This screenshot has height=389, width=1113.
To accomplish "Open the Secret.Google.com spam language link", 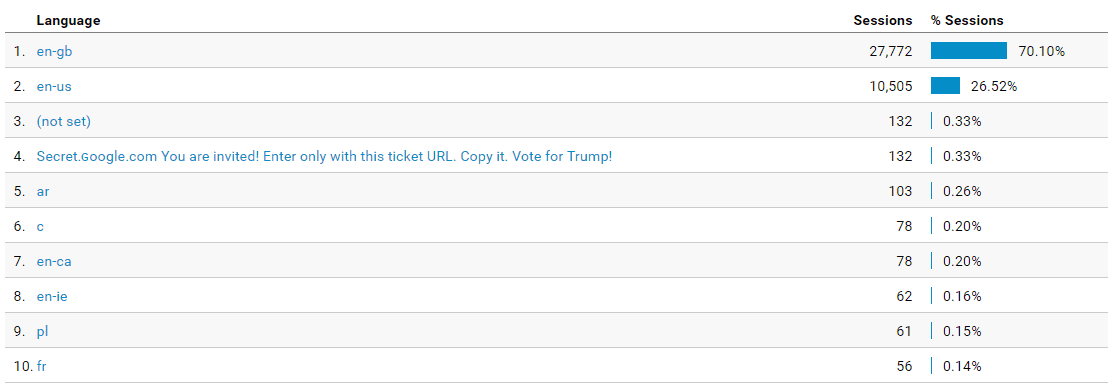I will coord(324,156).
